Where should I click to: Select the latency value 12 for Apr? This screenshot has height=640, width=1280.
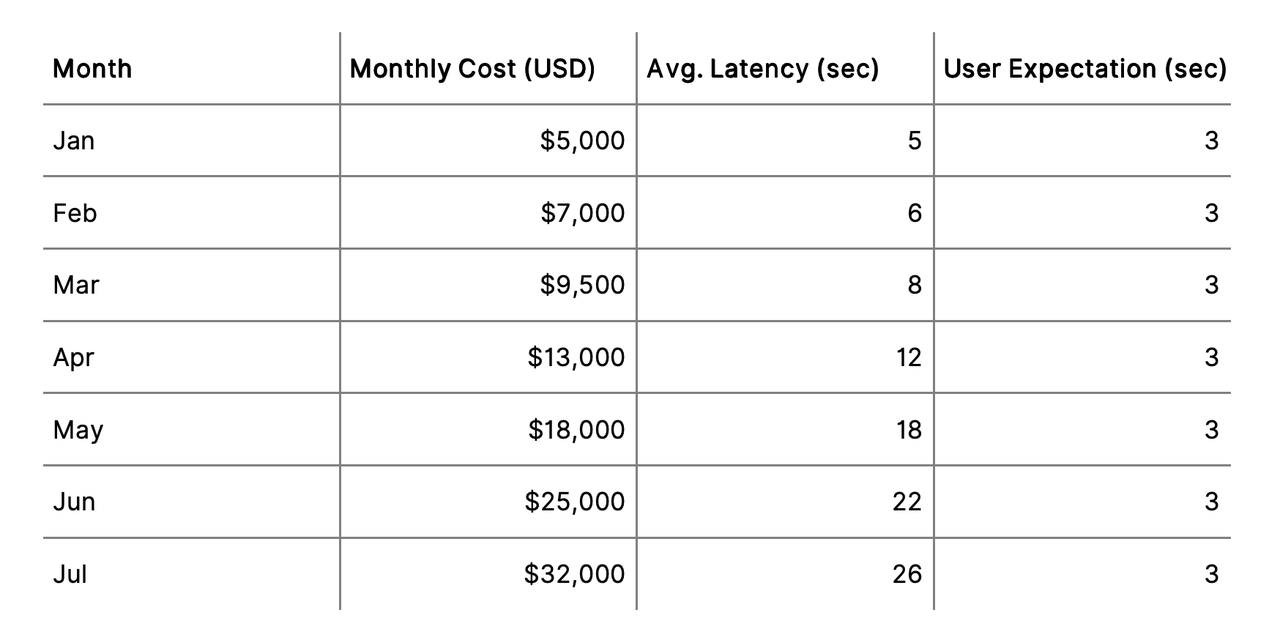[908, 357]
